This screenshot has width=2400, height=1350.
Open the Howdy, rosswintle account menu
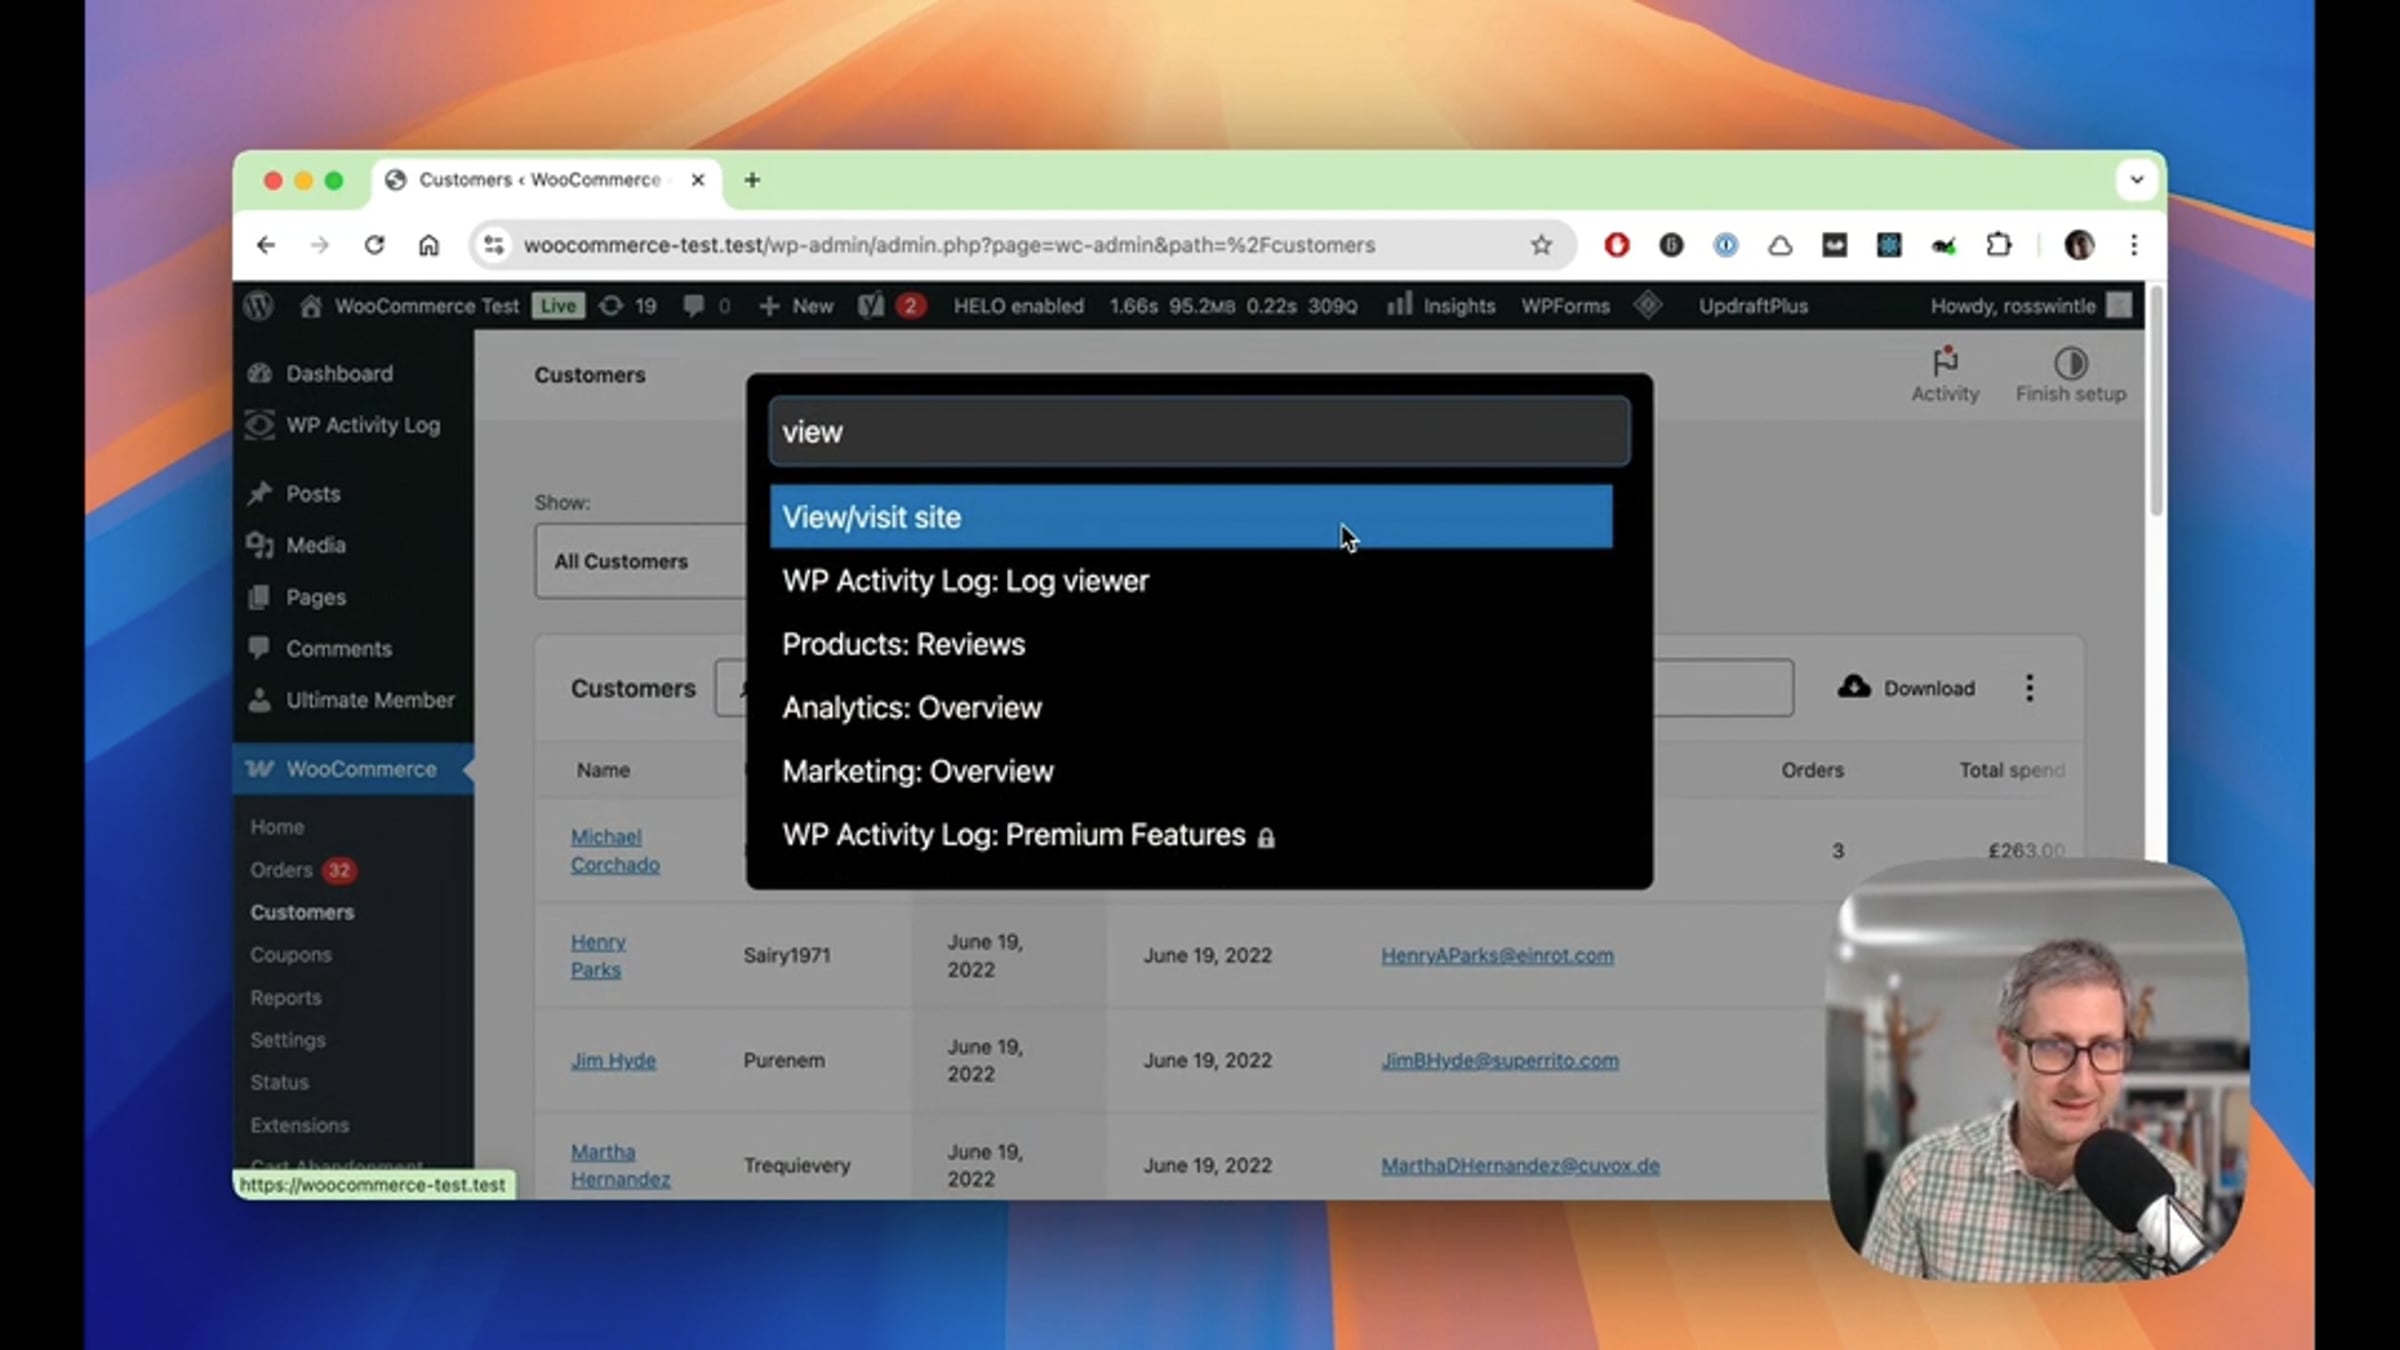coord(2030,306)
